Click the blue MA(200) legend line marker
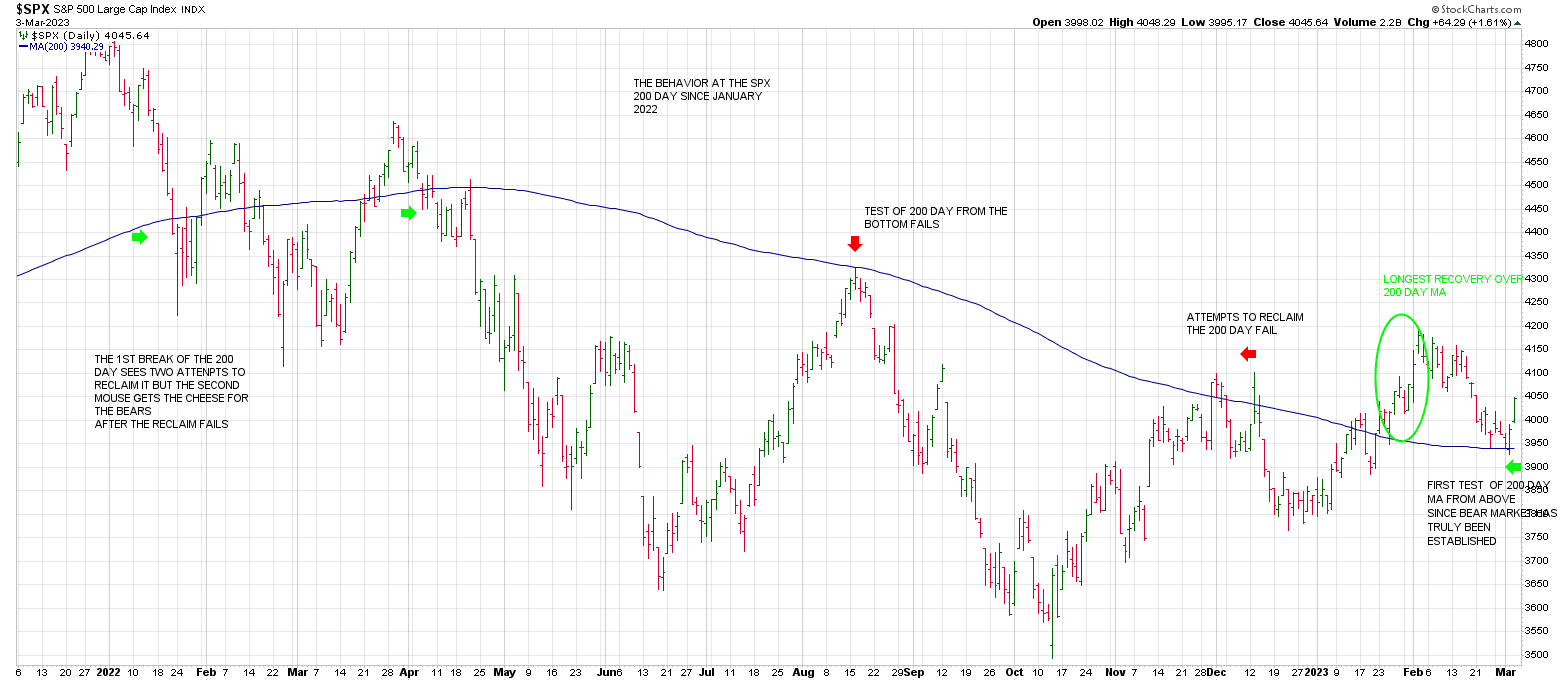Image resolution: width=1565 pixels, height=681 pixels. 24,46
